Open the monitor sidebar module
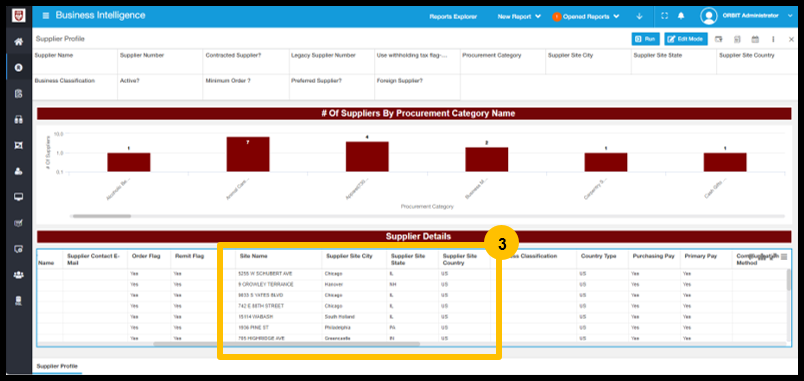 coord(18,197)
